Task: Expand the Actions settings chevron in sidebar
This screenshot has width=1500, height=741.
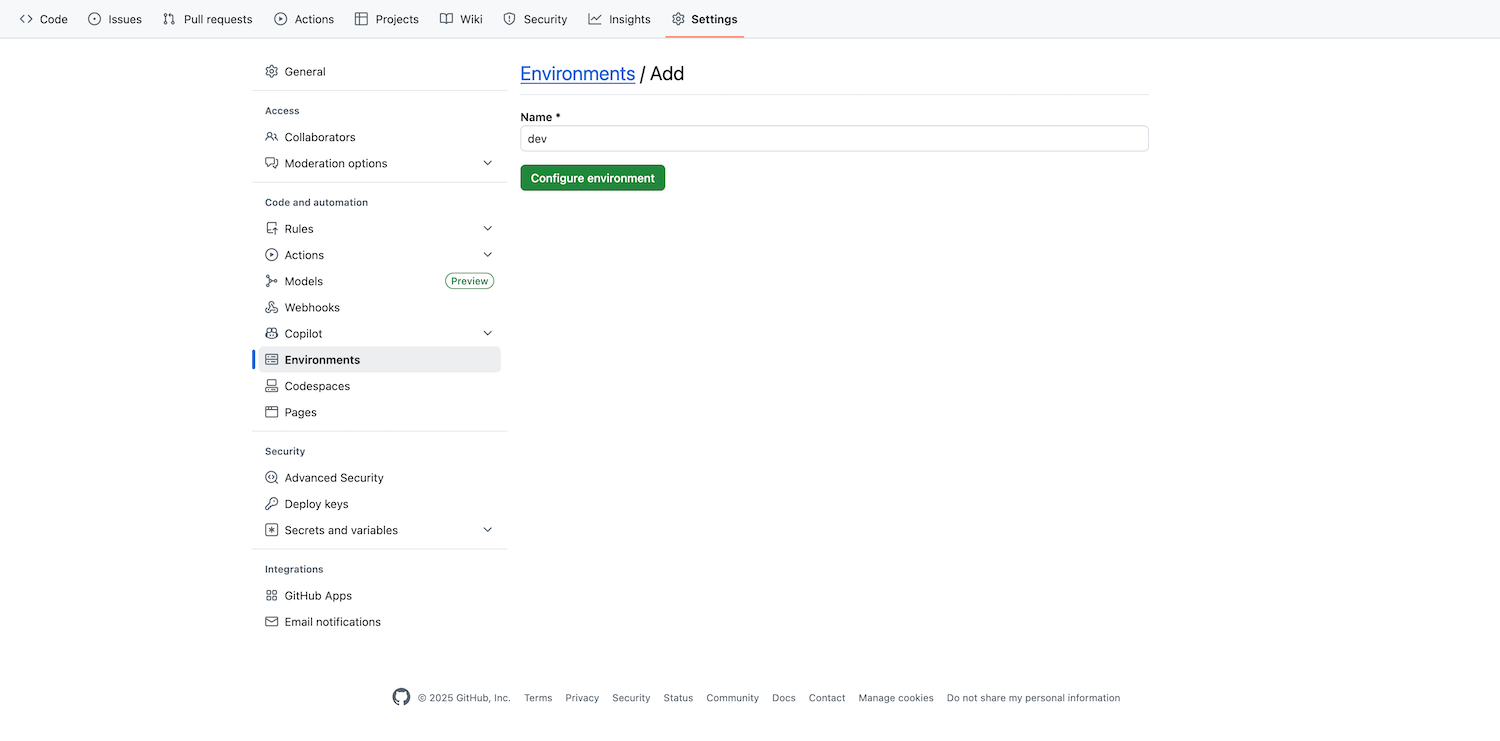Action: coord(488,255)
